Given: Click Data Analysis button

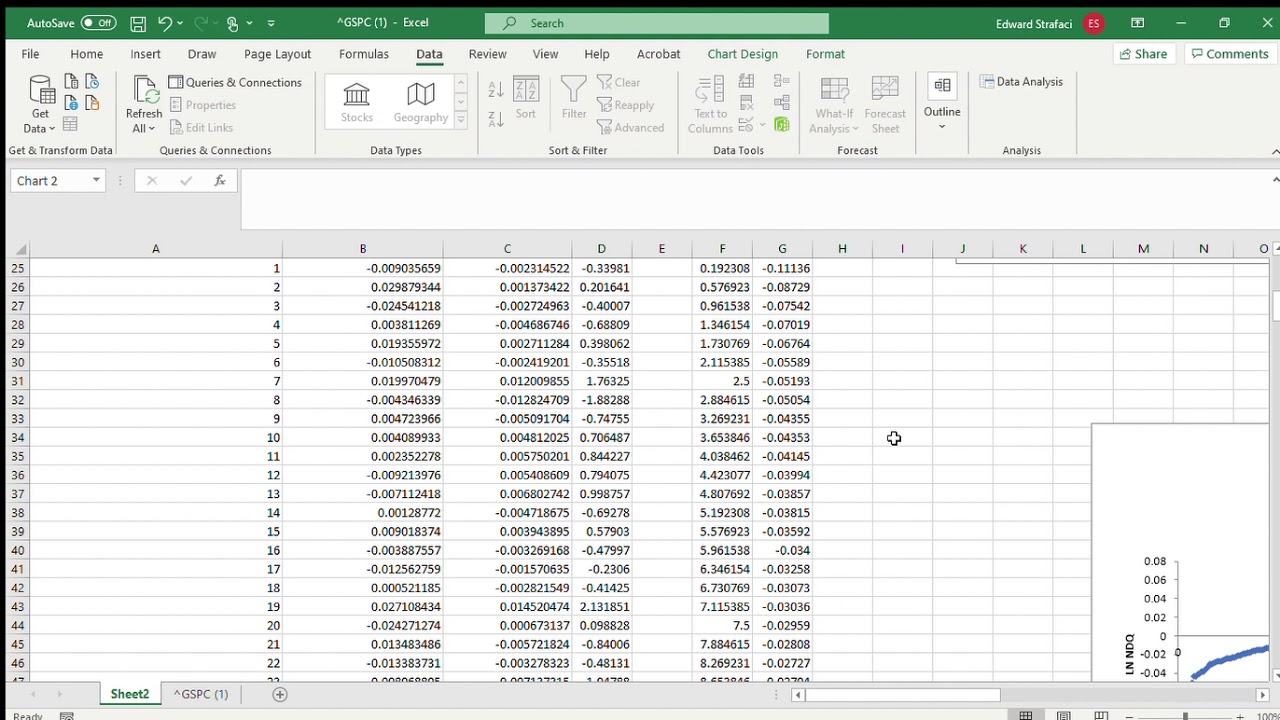Looking at the screenshot, I should pyautogui.click(x=1021, y=82).
